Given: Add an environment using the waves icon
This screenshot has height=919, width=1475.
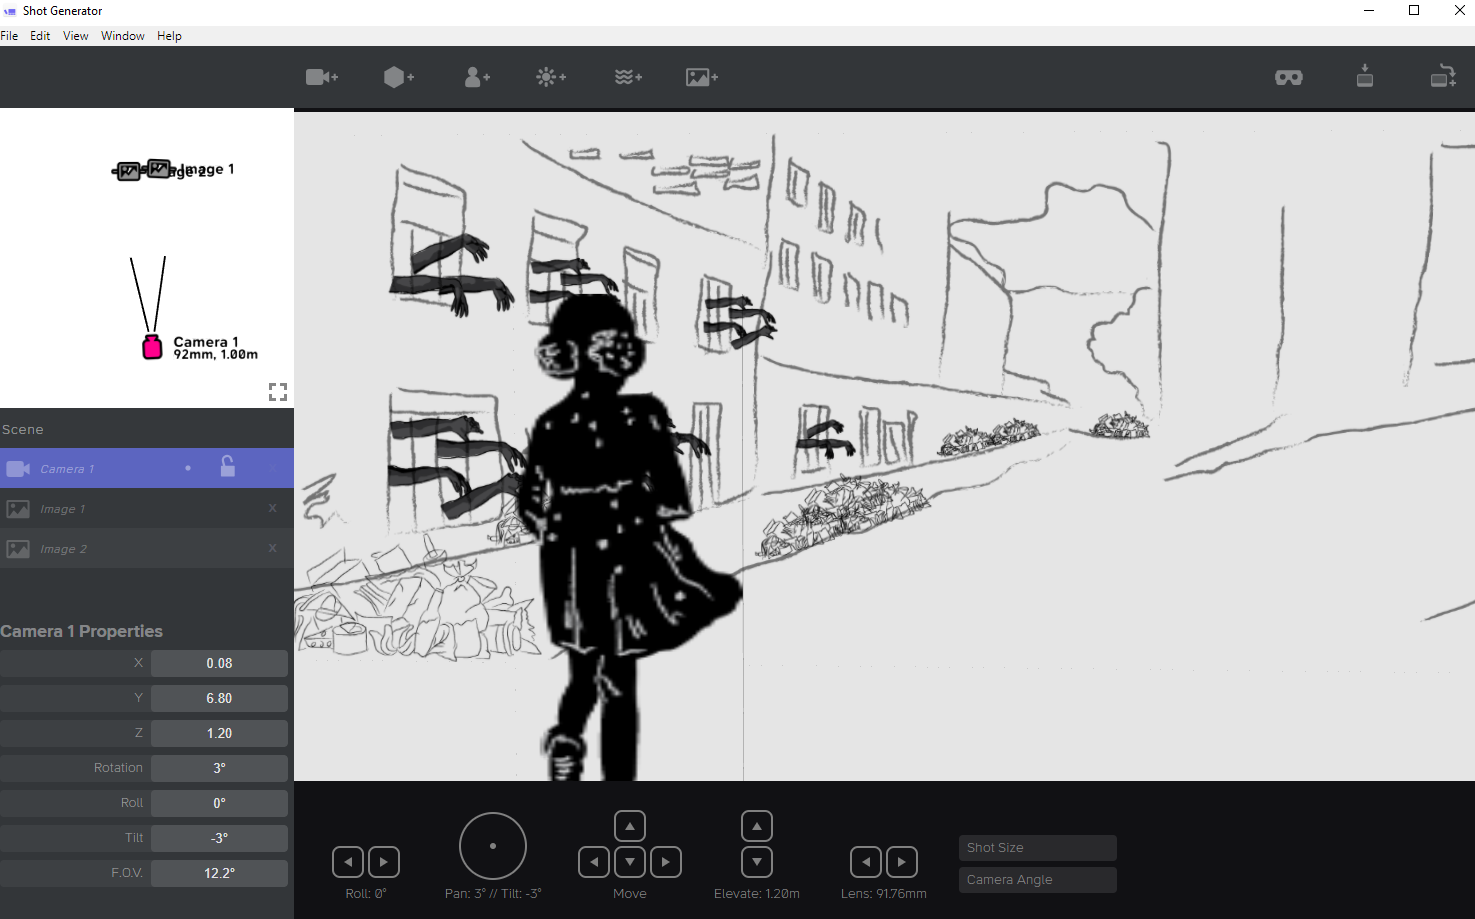Looking at the screenshot, I should [627, 77].
